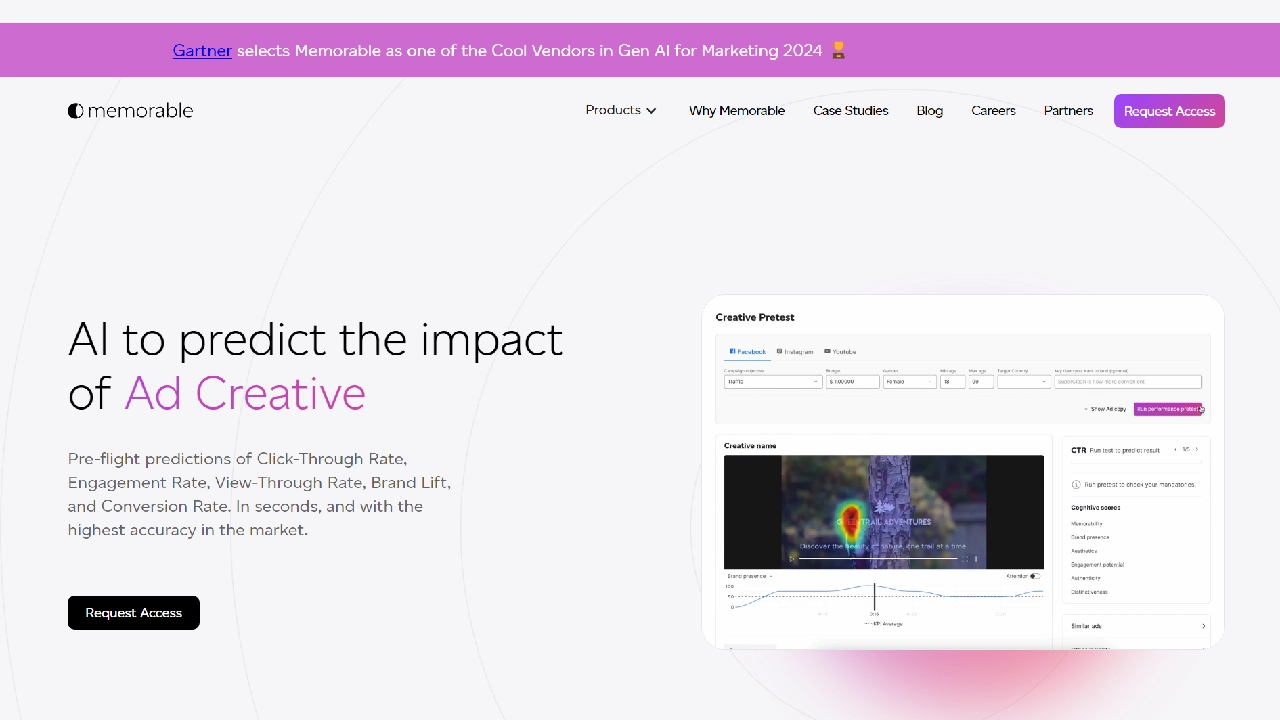Click the info icon beside the mandatories message
This screenshot has height=720, width=1280.
tap(1076, 484)
